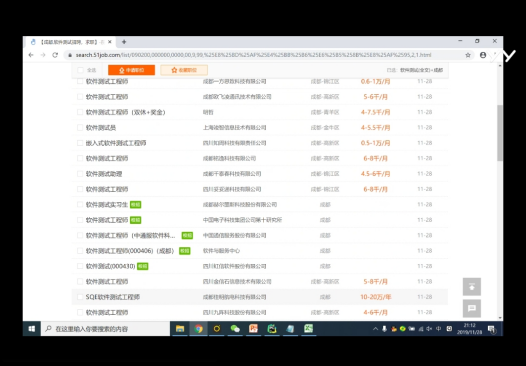Open company 成都欧飞凌通讯技术有限公司
Viewport: 526px width, 366px height.
click(237, 97)
